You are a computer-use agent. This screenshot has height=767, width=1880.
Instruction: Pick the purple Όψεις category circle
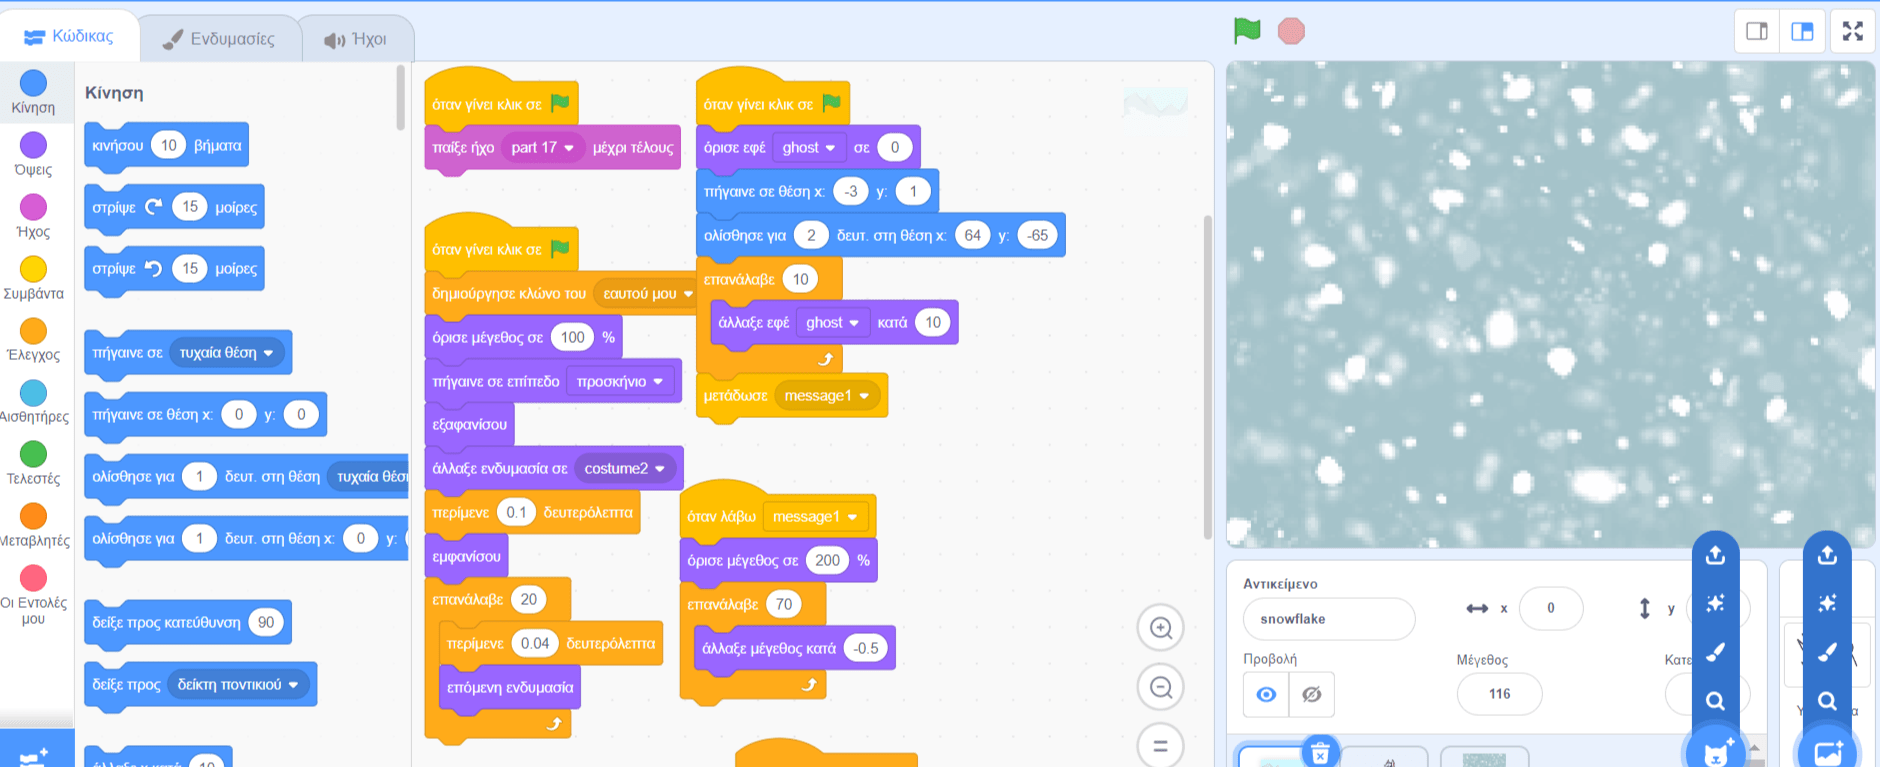[33, 154]
